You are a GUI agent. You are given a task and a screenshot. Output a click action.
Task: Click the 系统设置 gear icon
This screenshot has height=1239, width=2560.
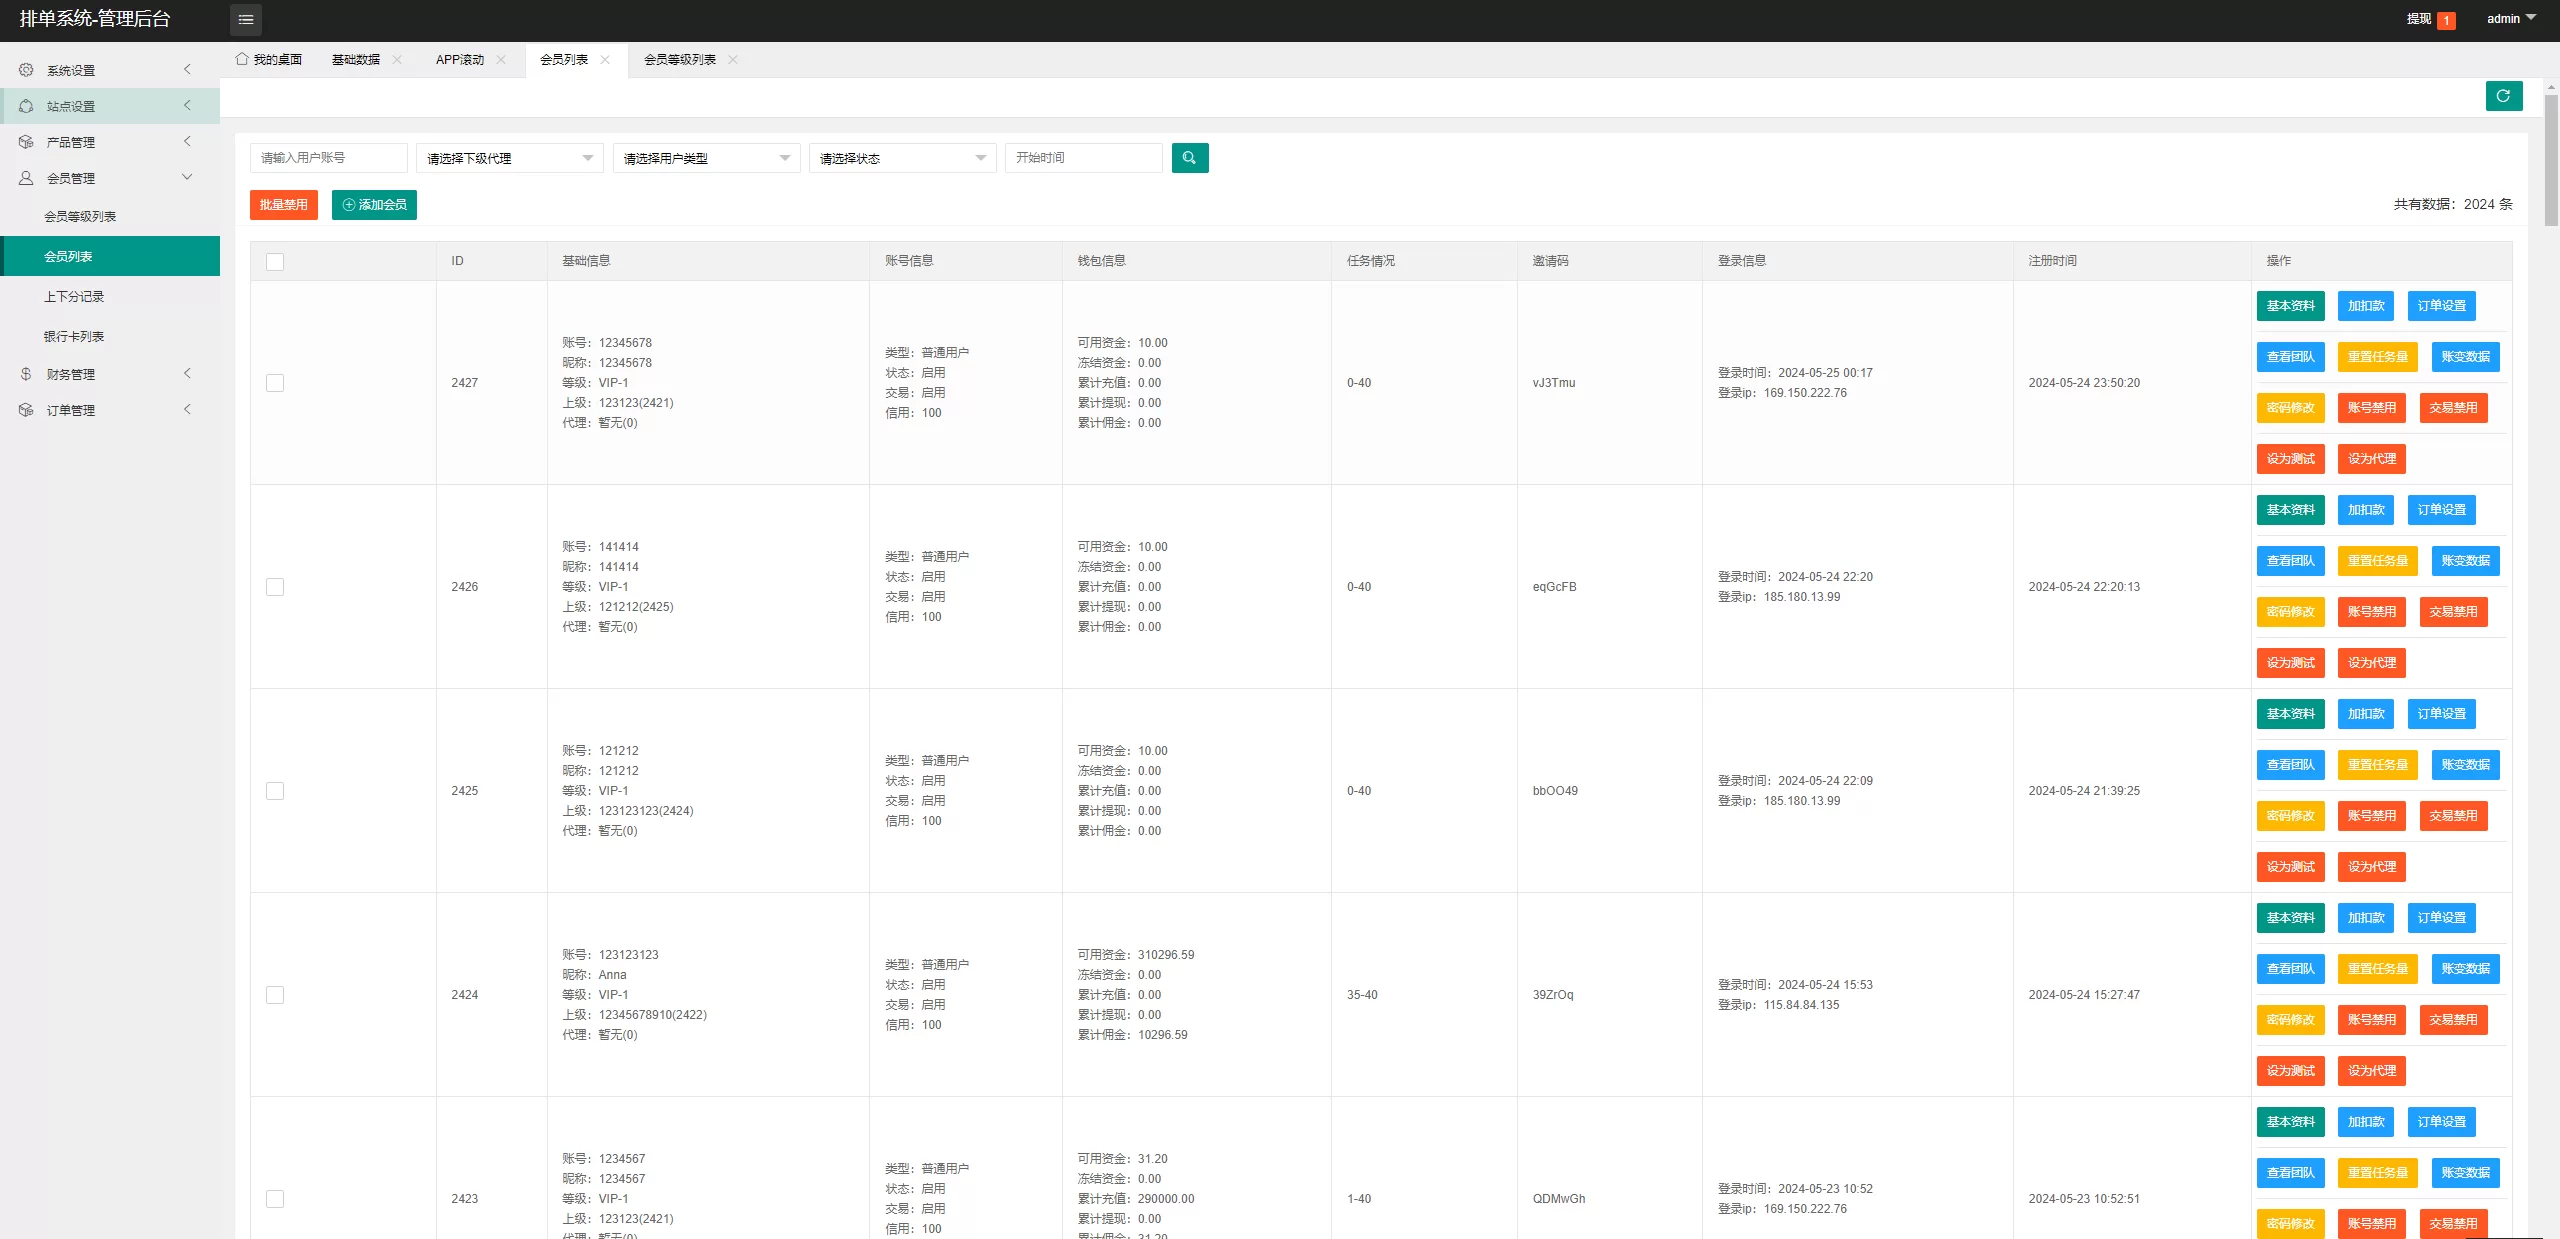click(x=26, y=70)
